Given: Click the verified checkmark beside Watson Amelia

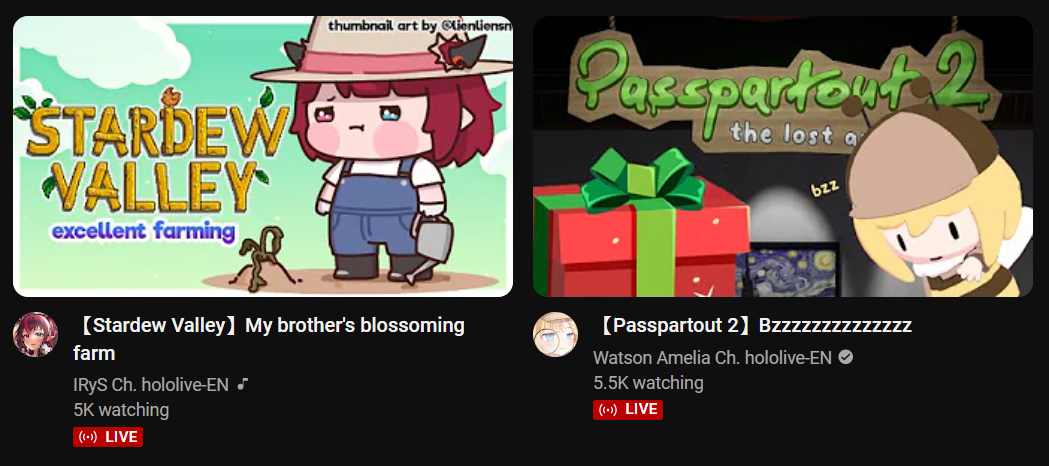Looking at the screenshot, I should [846, 358].
